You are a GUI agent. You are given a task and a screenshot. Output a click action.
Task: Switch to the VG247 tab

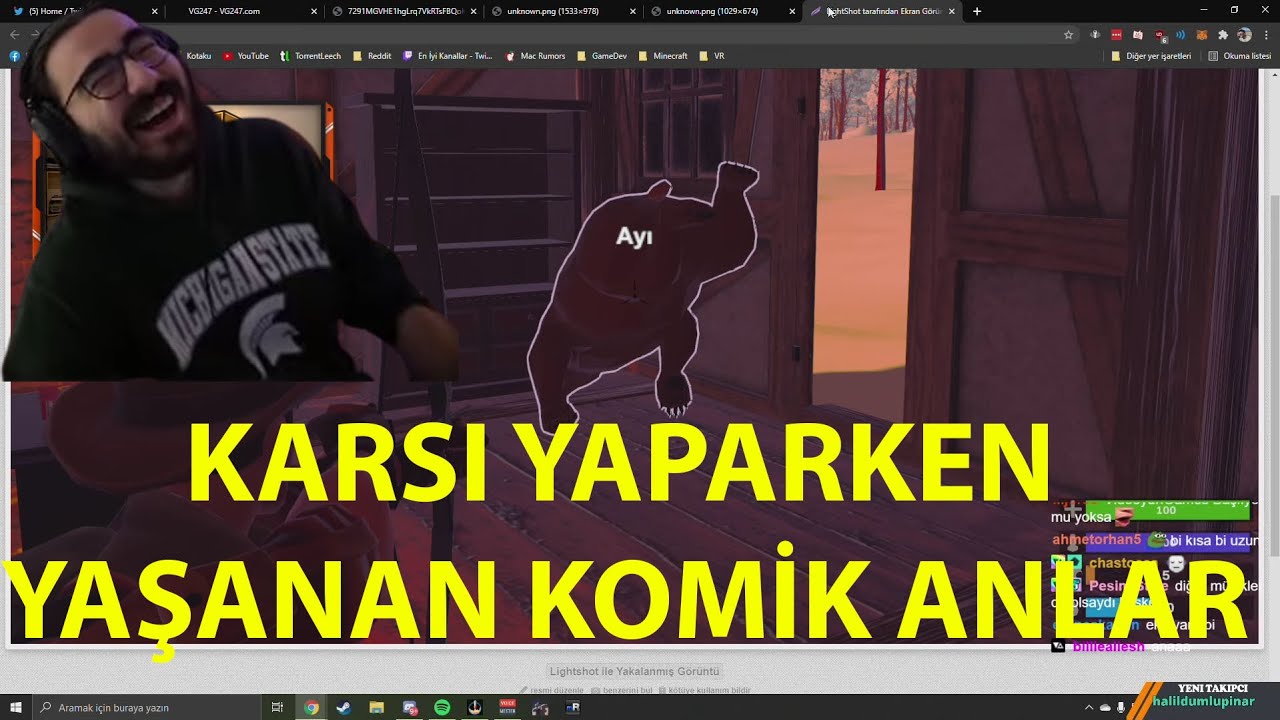point(246,11)
